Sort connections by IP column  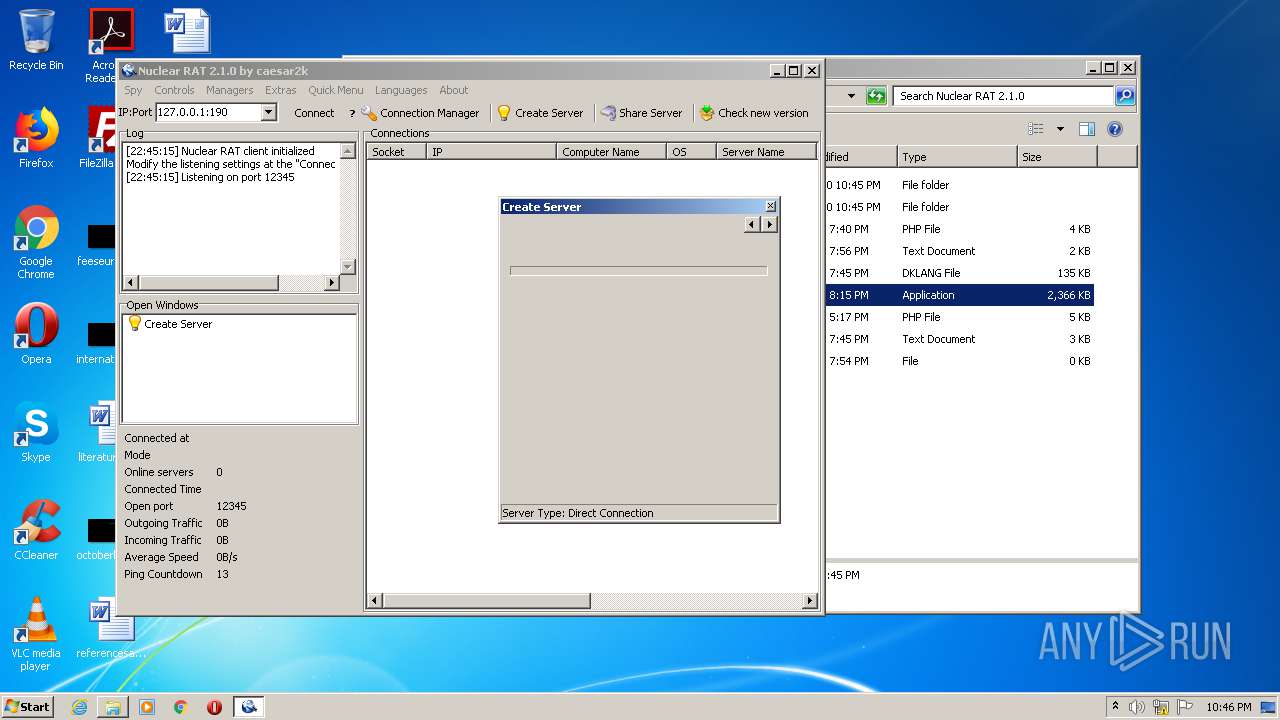491,152
